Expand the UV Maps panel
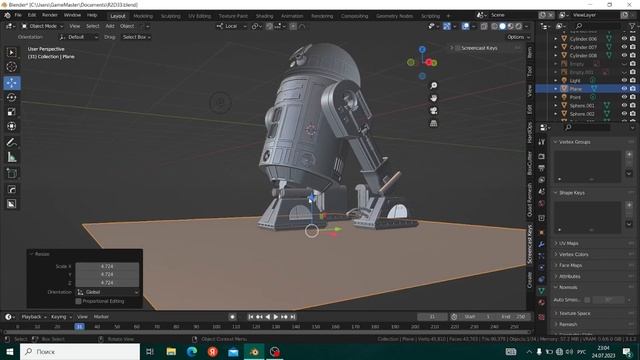Image resolution: width=640 pixels, height=360 pixels. (569, 243)
